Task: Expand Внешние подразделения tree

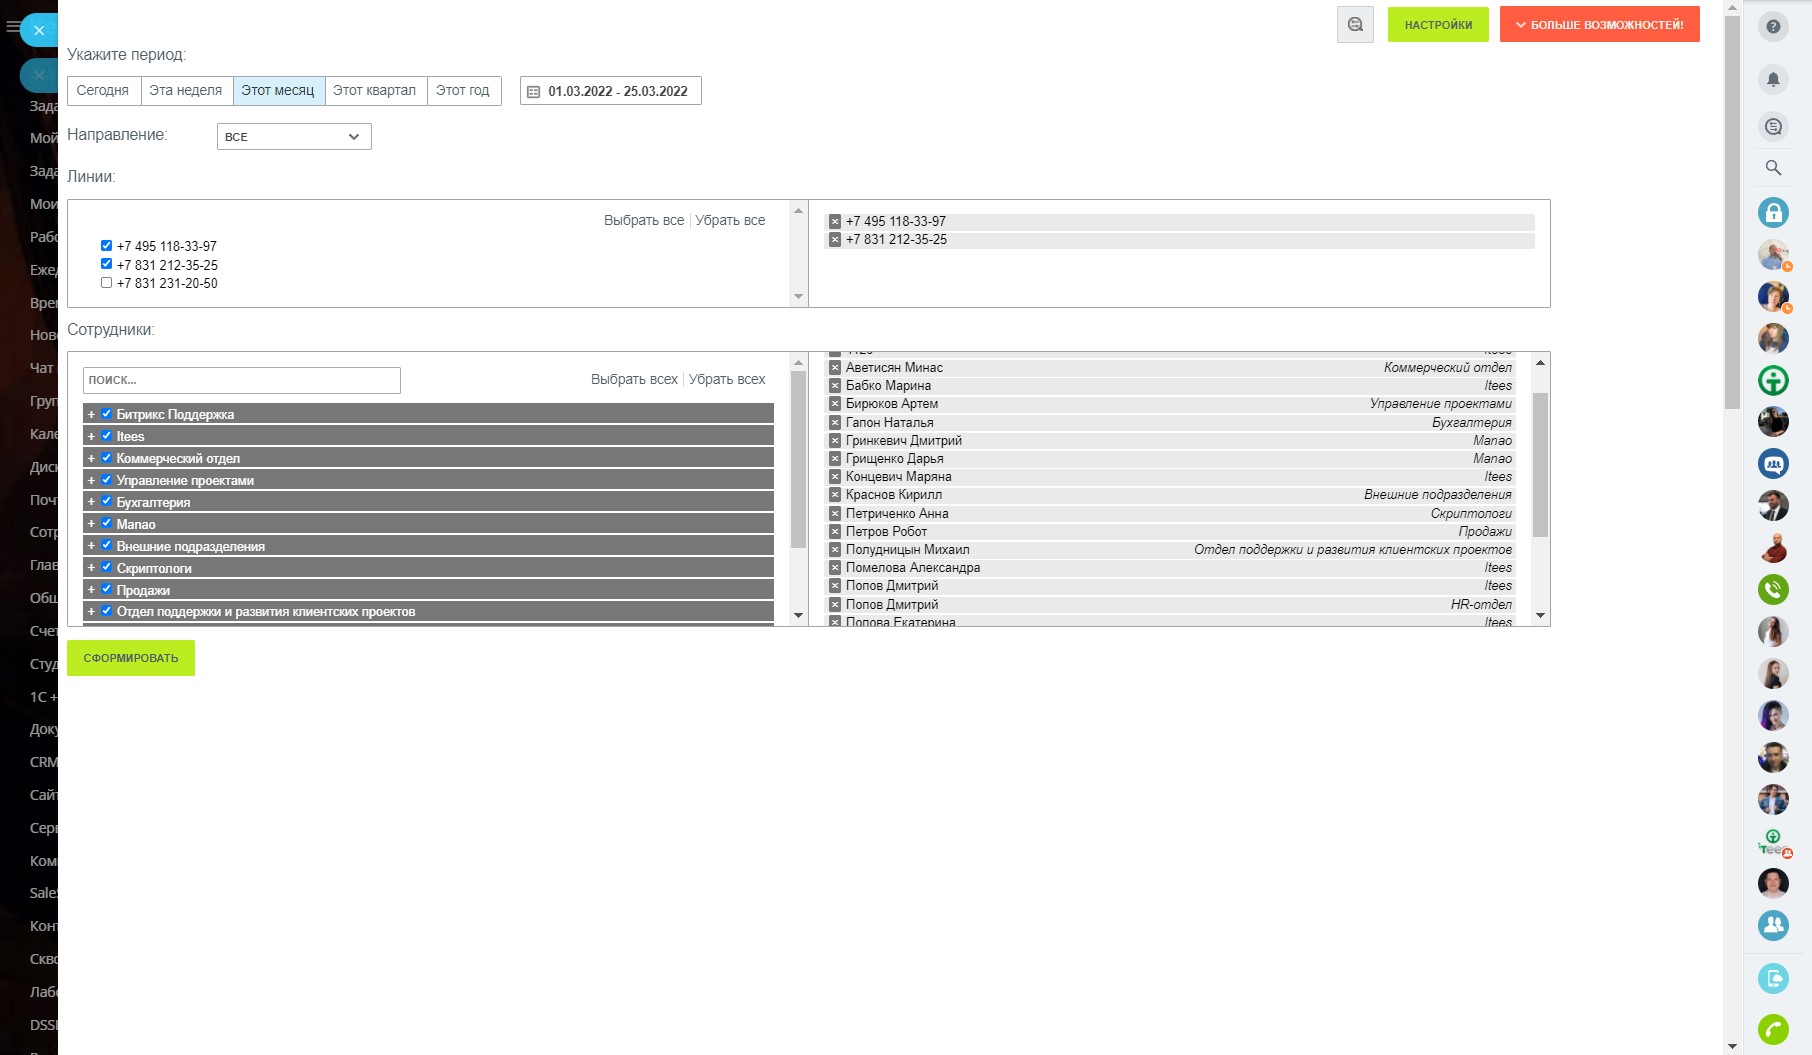Action: 91,546
